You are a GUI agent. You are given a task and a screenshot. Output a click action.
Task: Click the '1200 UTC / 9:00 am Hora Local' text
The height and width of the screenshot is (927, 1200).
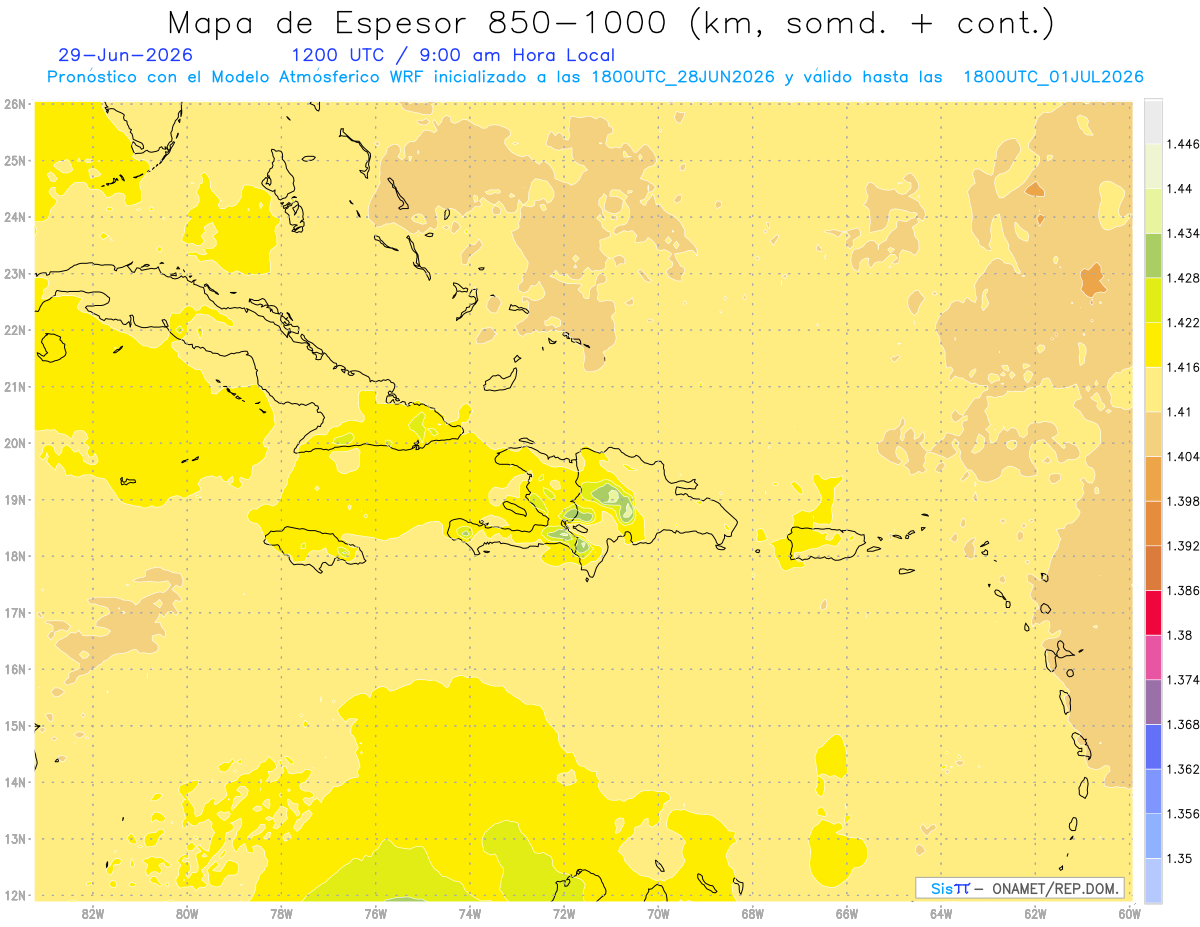453,55
